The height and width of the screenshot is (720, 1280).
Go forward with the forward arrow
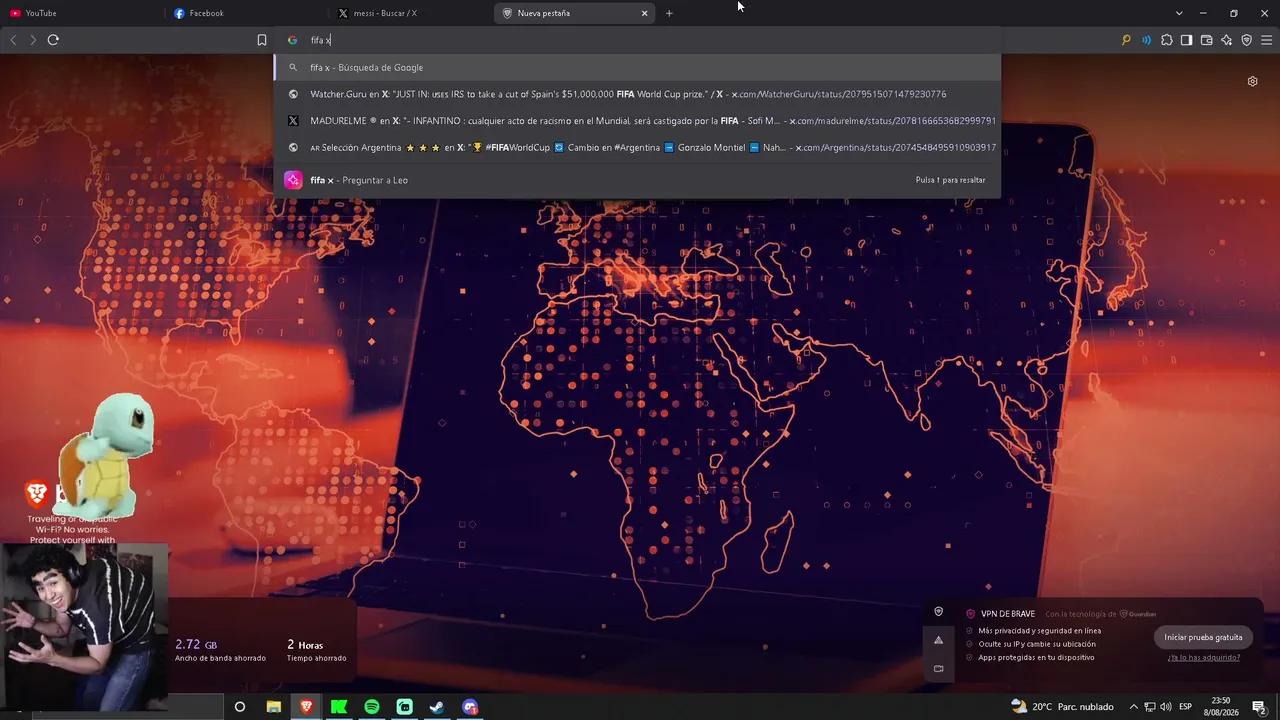[33, 40]
